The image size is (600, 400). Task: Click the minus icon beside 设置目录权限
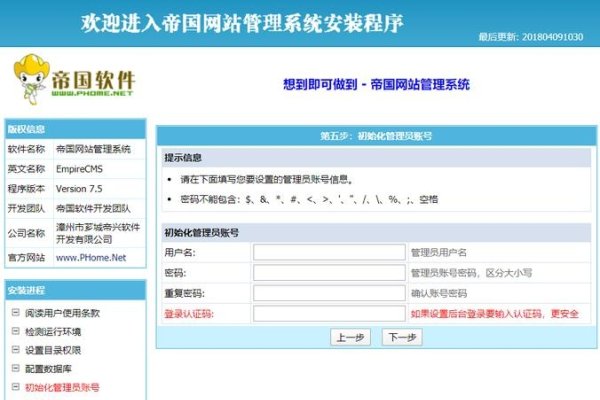(x=15, y=349)
